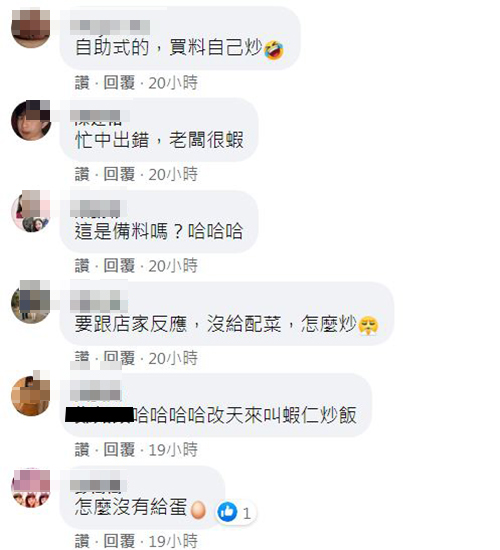Open the avatar beside 這是備料嗎 comment
Screen dimensions: 500x550
31,212
